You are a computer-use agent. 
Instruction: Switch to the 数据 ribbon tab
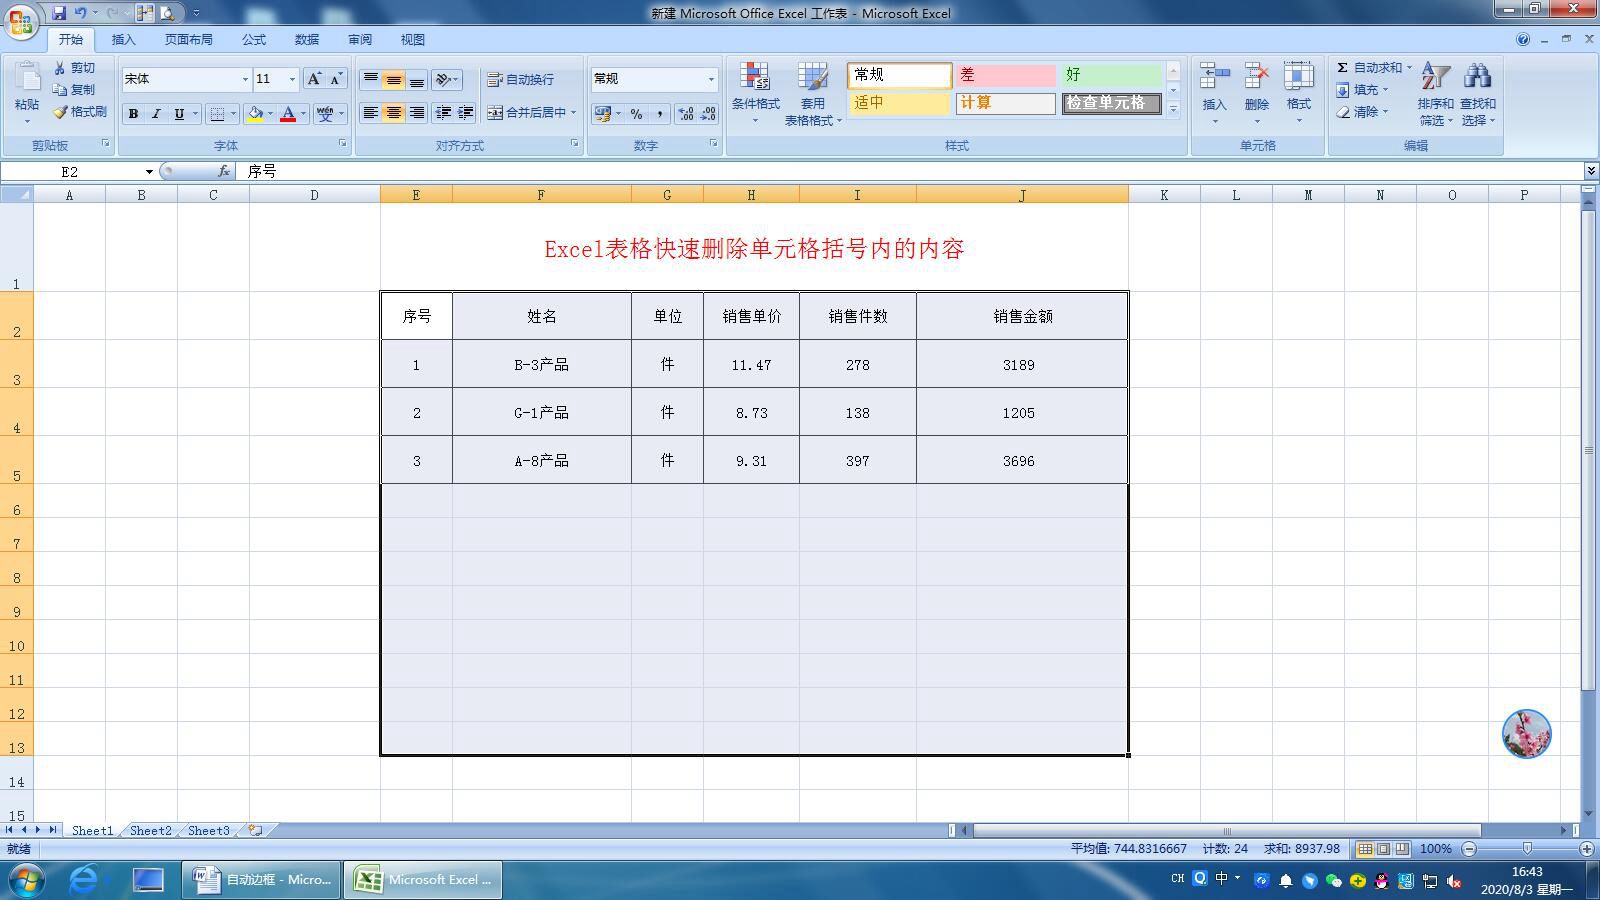(306, 39)
